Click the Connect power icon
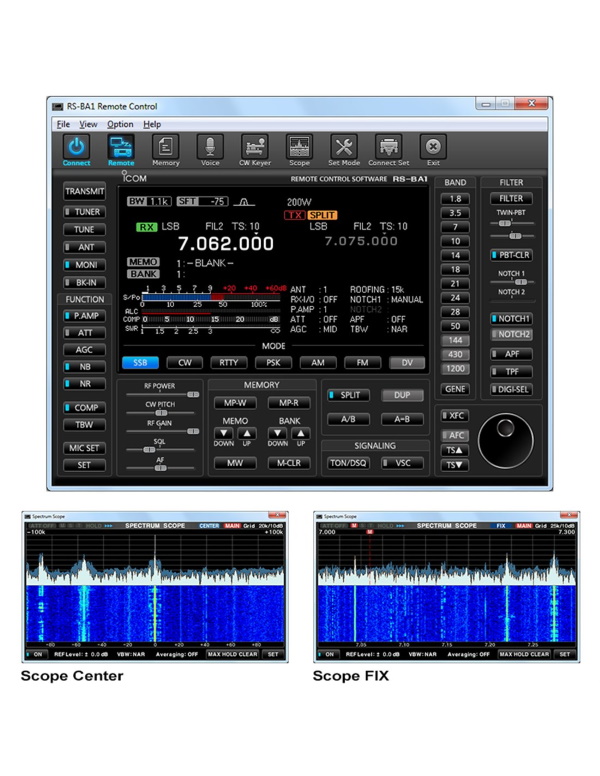Screen dimensions: 600x776 (76, 147)
